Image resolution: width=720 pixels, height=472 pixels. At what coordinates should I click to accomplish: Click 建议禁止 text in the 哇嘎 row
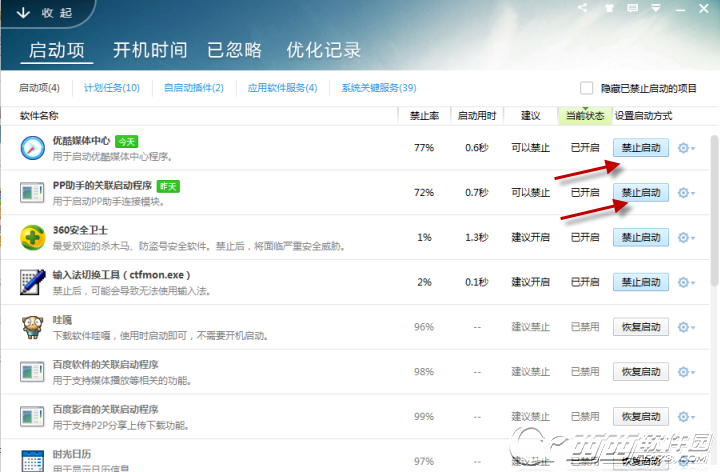[x=530, y=327]
